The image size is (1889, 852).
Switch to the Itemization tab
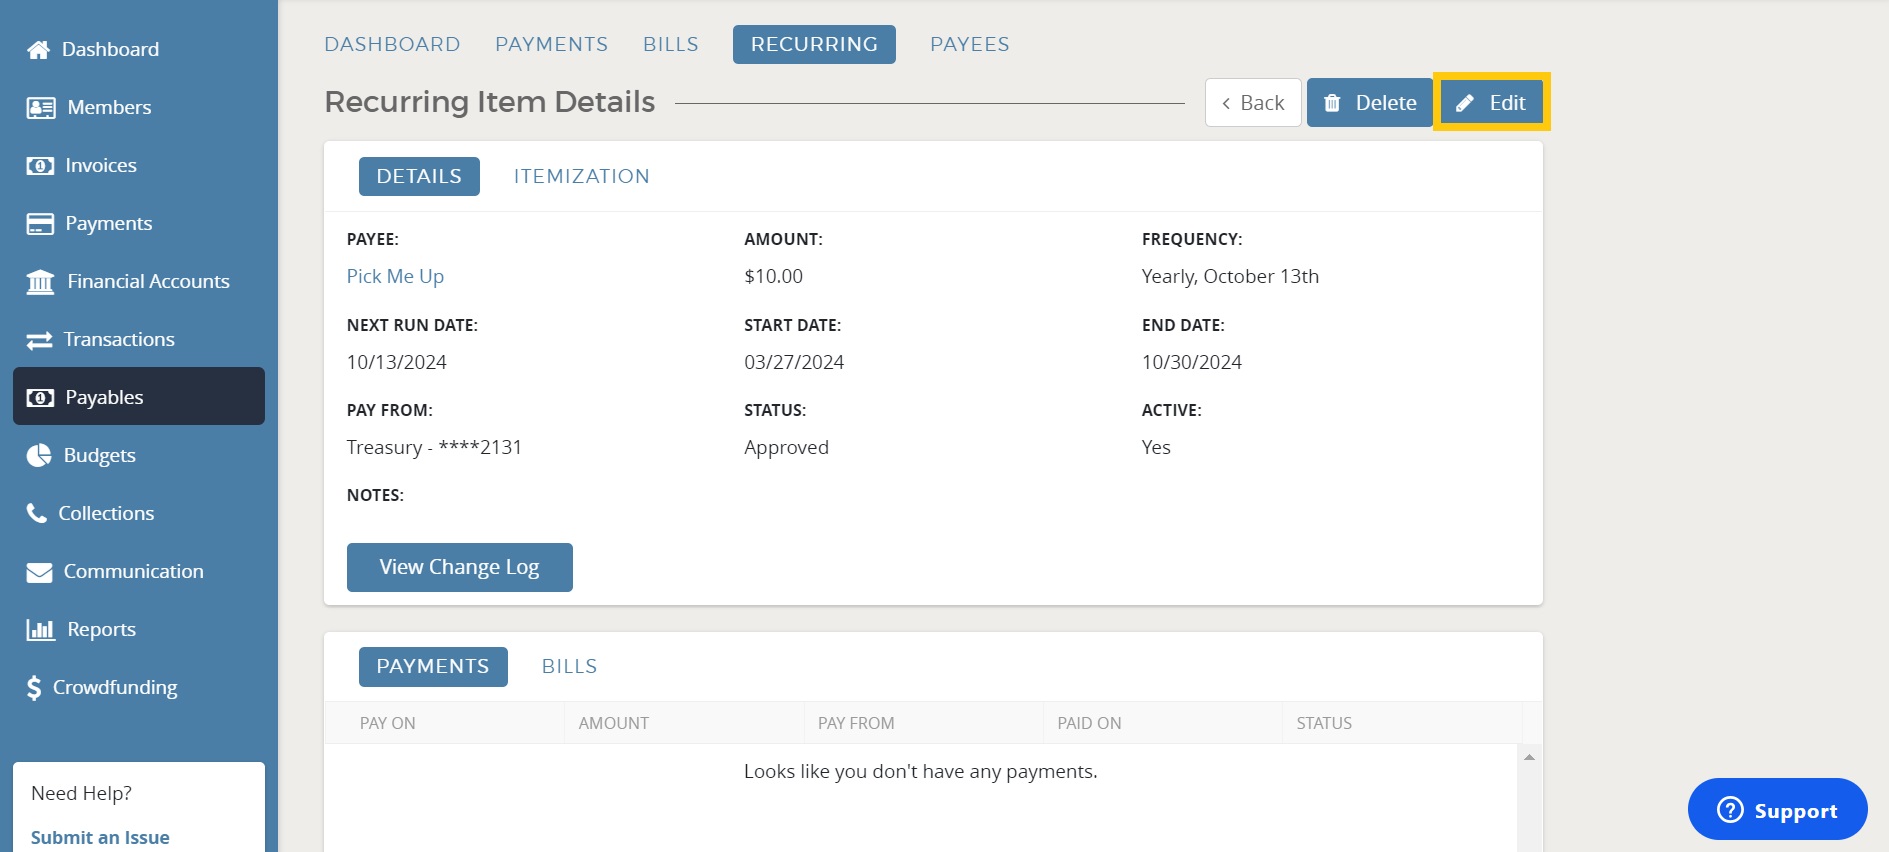(581, 176)
